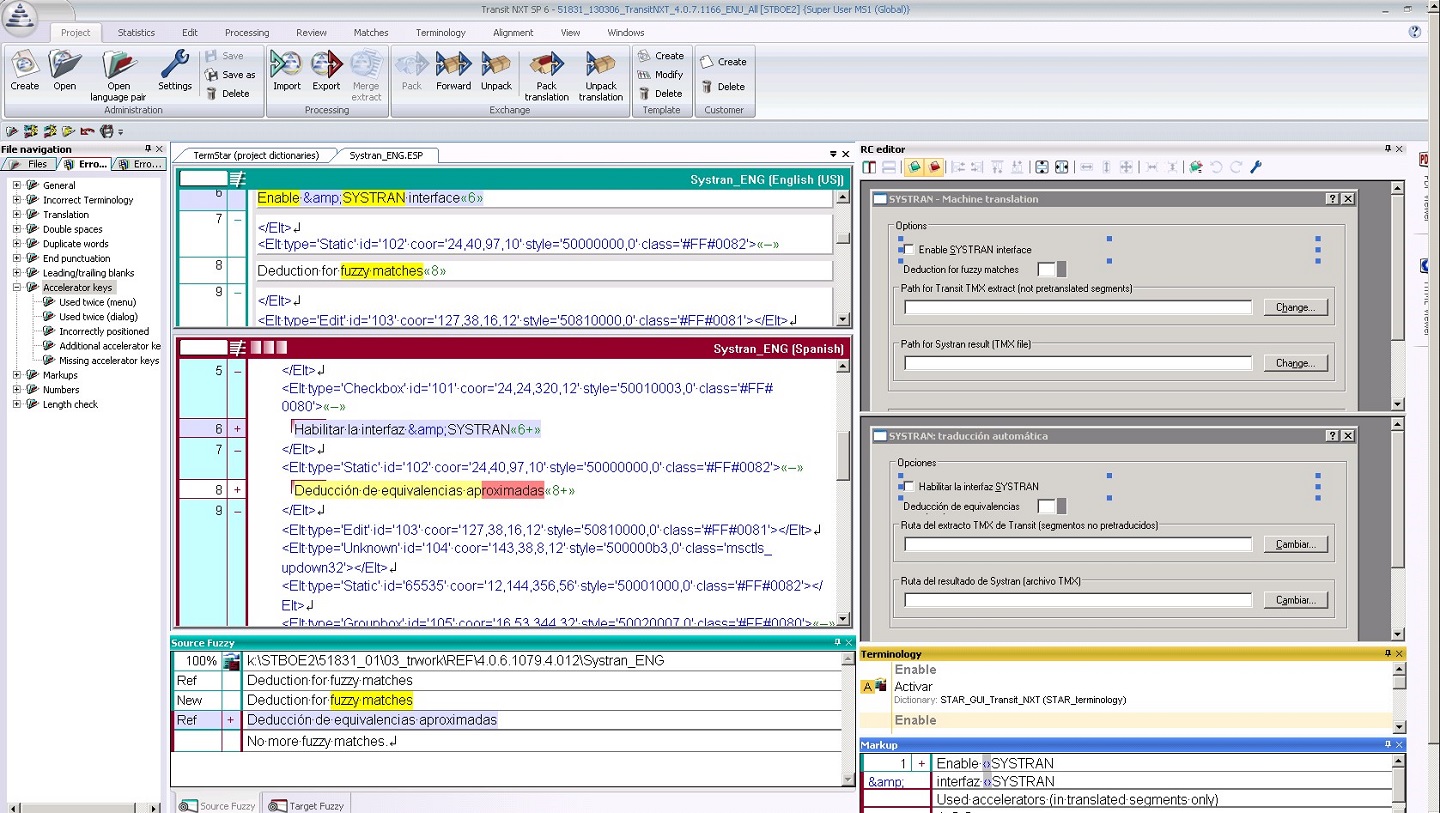This screenshot has height=813, width=1440.
Task: Click Modify in the Template group
Action: click(661, 74)
